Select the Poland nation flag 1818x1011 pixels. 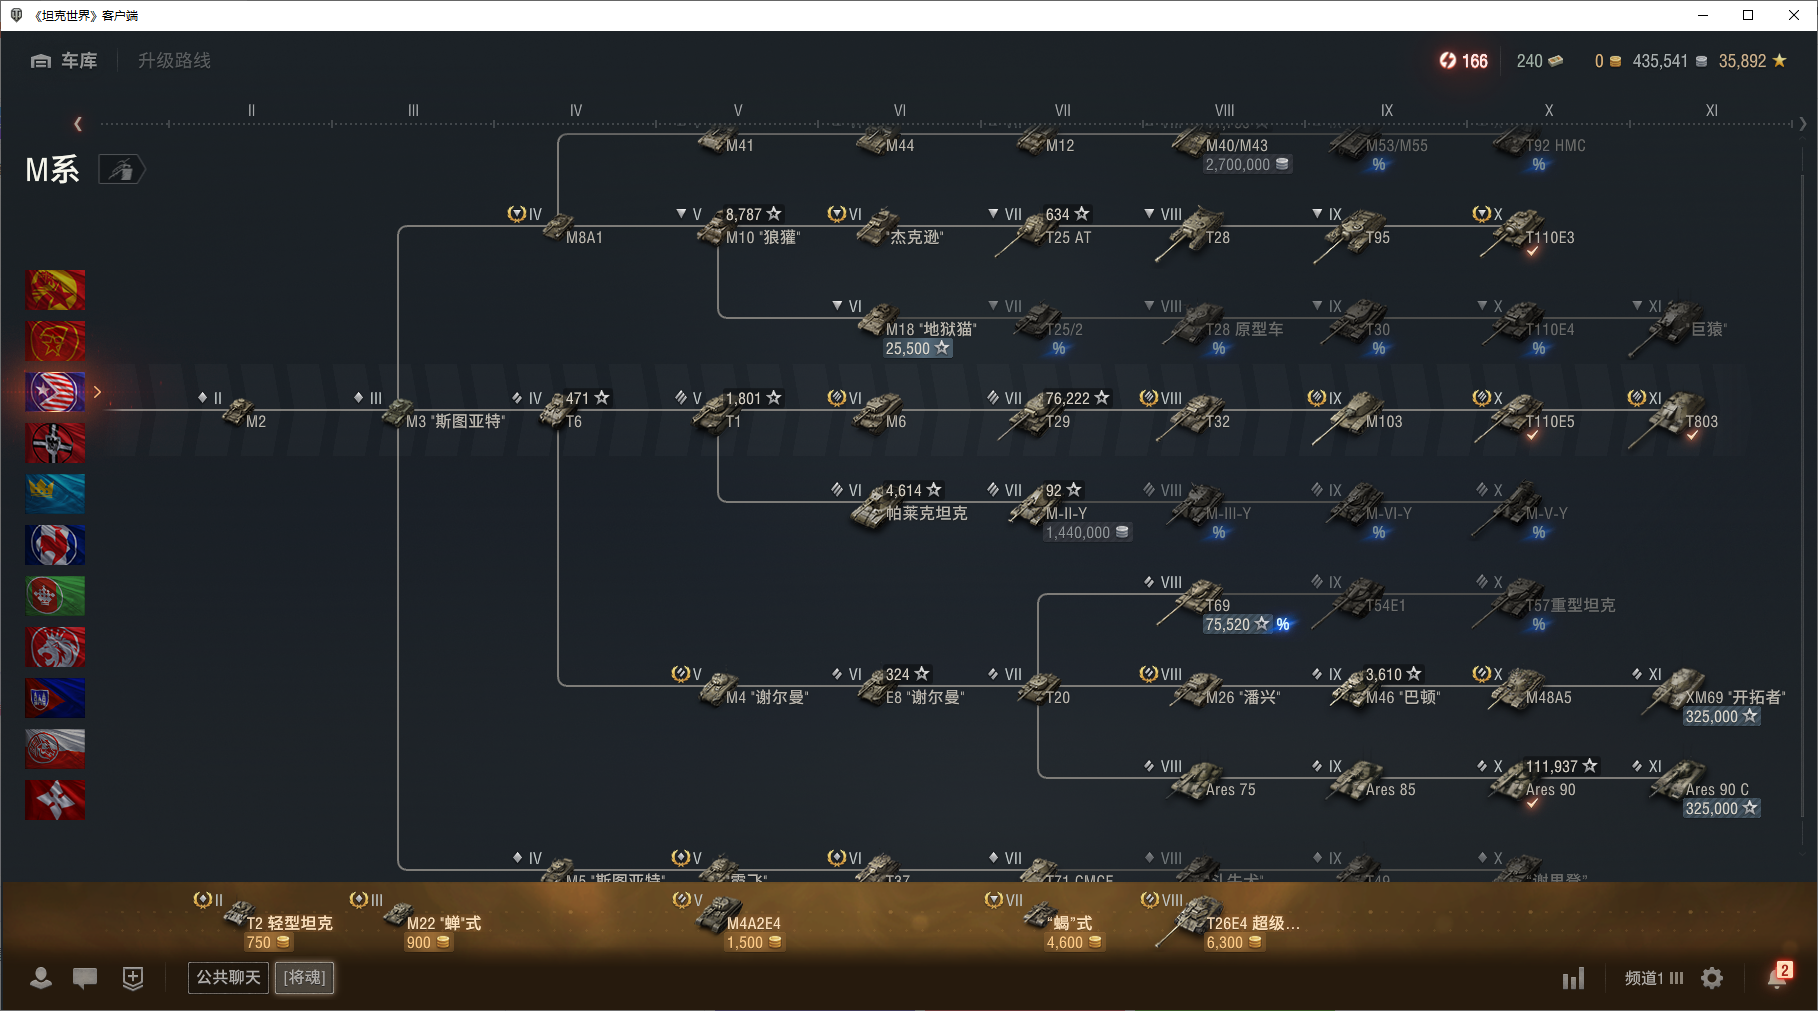coord(55,749)
